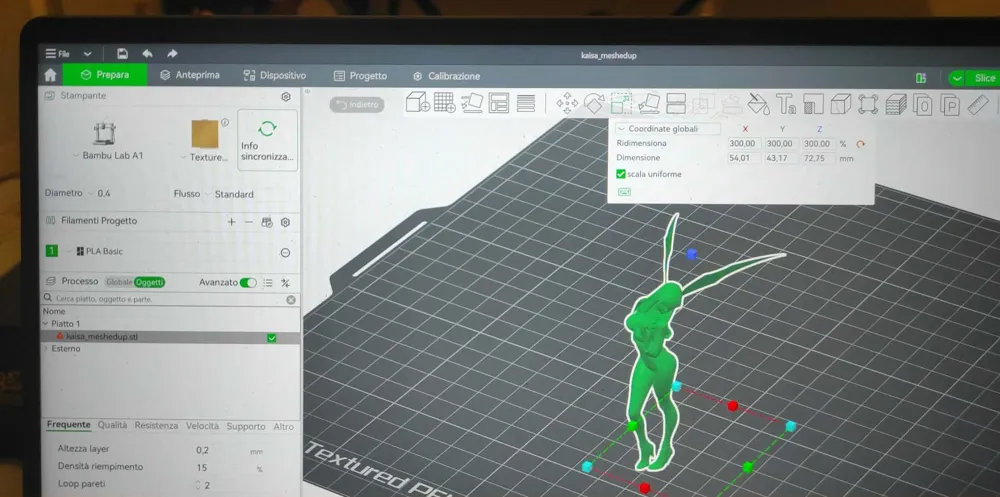Click the Save project floppy icon
The width and height of the screenshot is (1000, 497).
pos(122,53)
